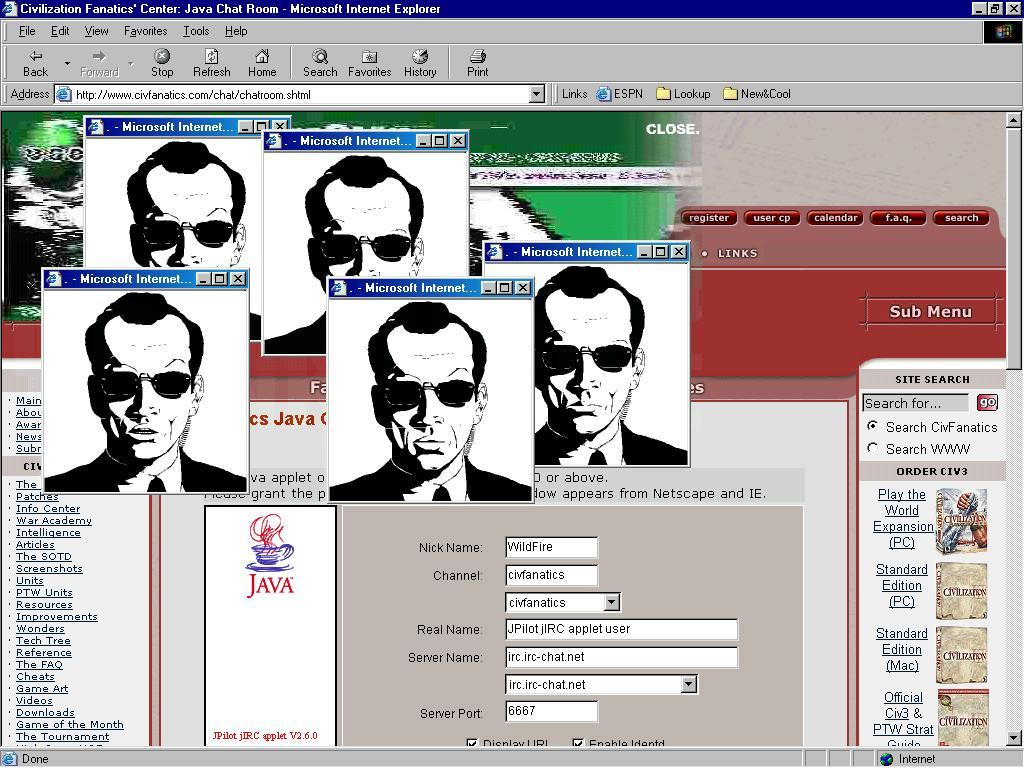This screenshot has width=1024, height=768.
Task: Click the Search for... site search box
Action: [x=916, y=403]
